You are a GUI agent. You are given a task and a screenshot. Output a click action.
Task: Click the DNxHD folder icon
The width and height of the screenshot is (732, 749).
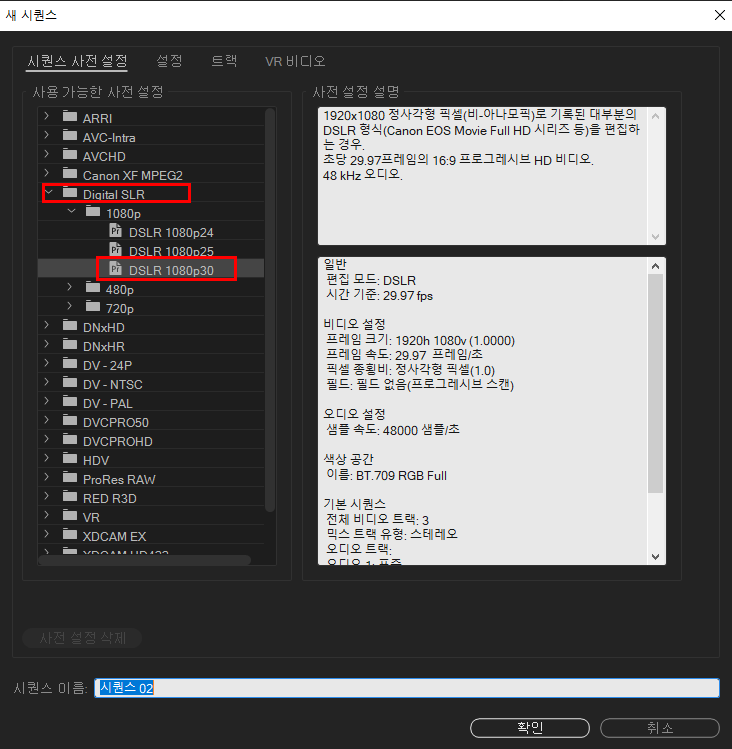pos(70,325)
